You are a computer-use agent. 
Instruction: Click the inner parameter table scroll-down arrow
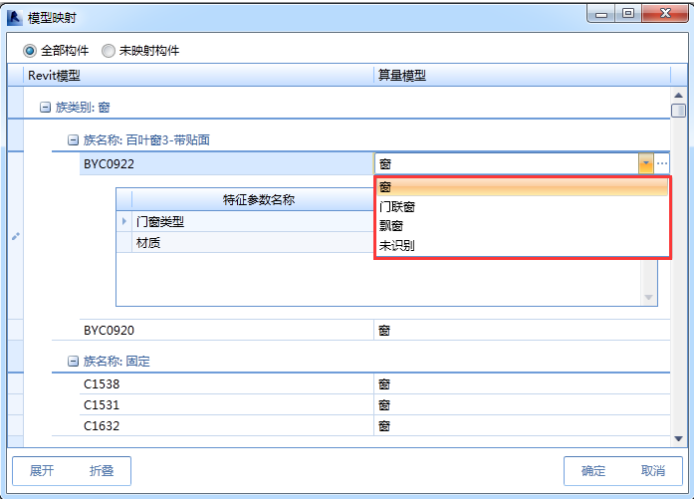tap(648, 298)
